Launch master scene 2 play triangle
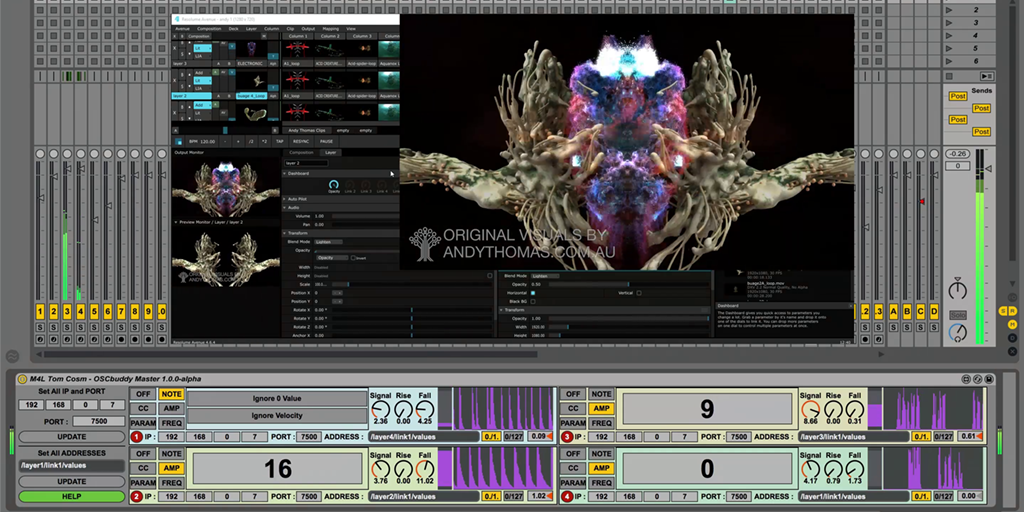Image resolution: width=1024 pixels, height=512 pixels. pos(948,10)
